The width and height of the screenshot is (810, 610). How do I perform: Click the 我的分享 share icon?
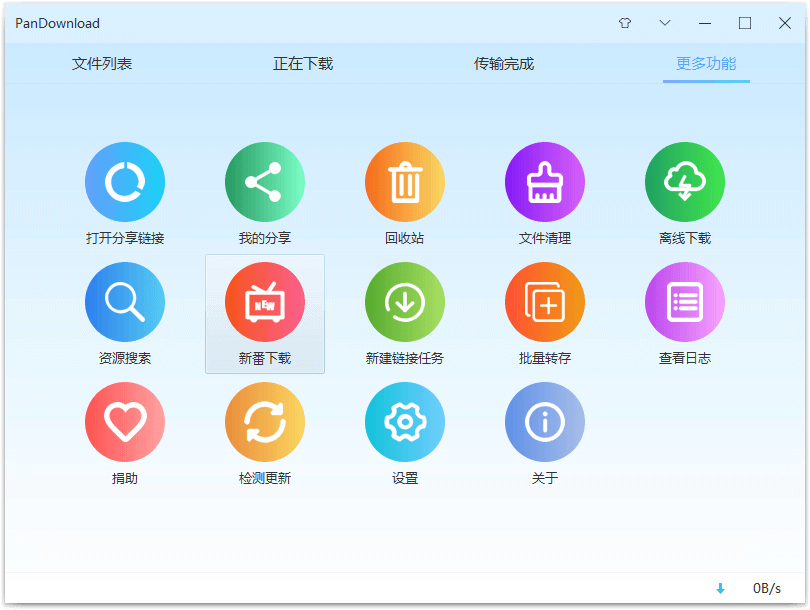coord(265,182)
